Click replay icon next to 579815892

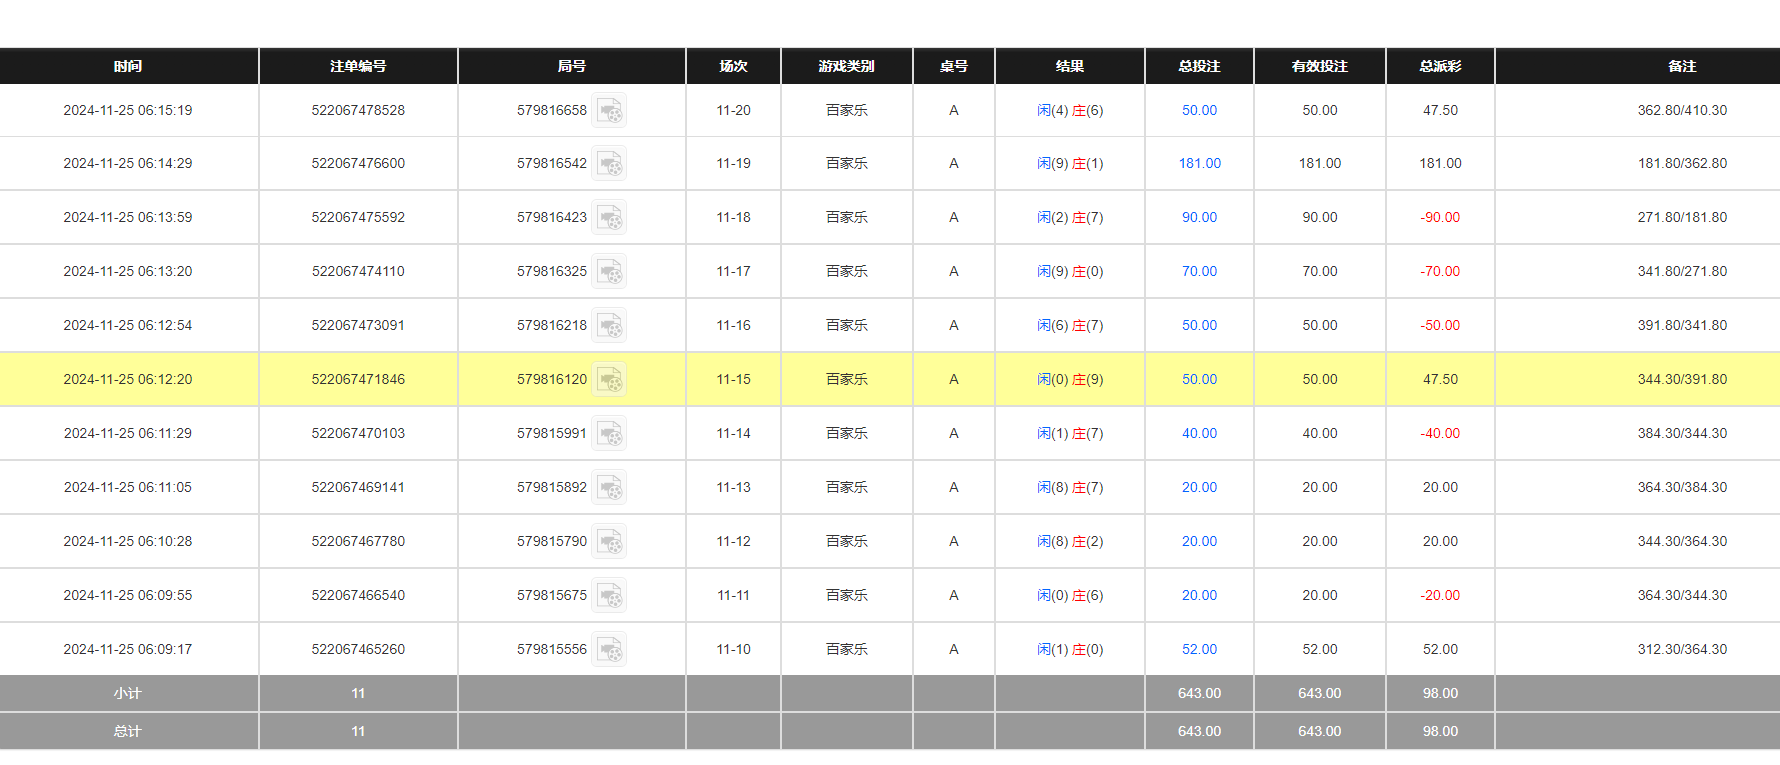point(609,487)
